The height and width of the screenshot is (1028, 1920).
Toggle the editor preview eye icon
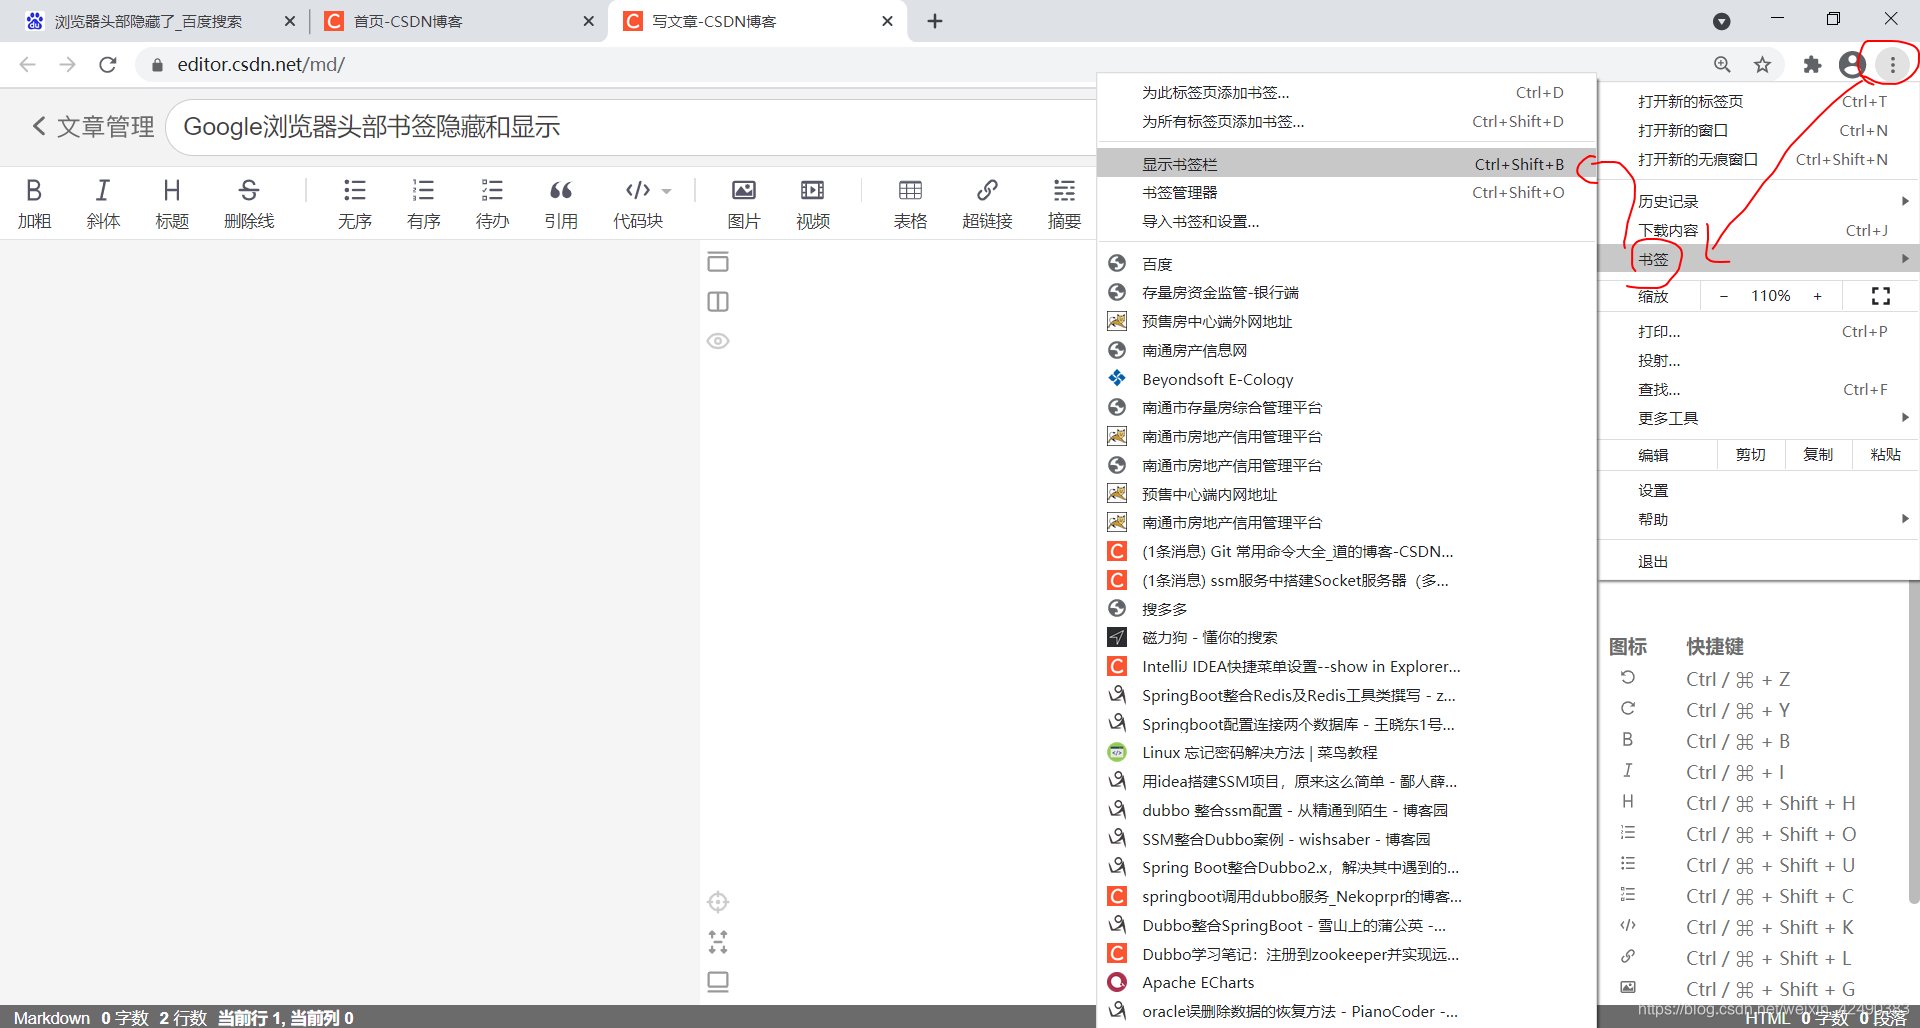718,341
